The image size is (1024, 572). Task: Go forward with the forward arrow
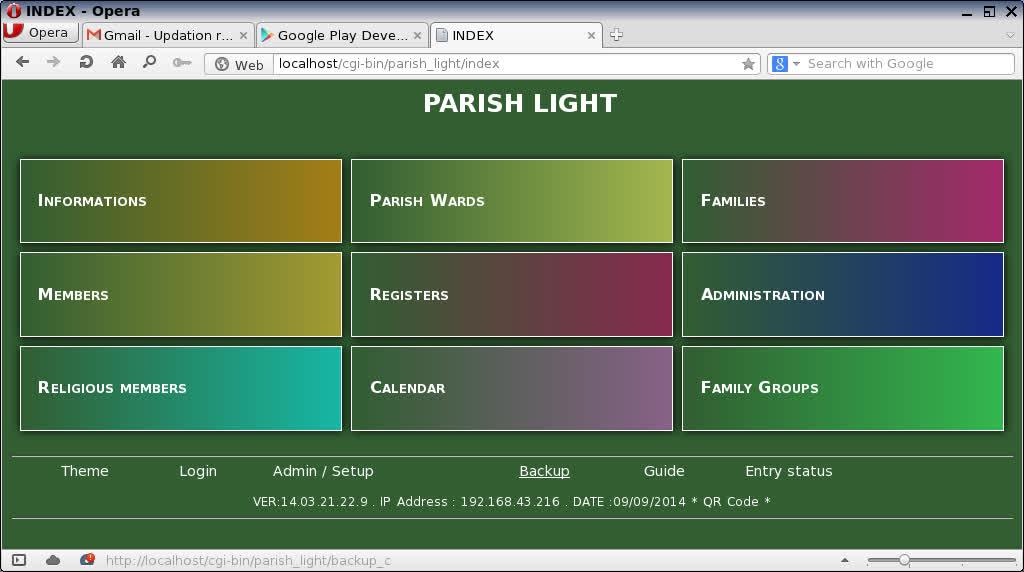(54, 62)
